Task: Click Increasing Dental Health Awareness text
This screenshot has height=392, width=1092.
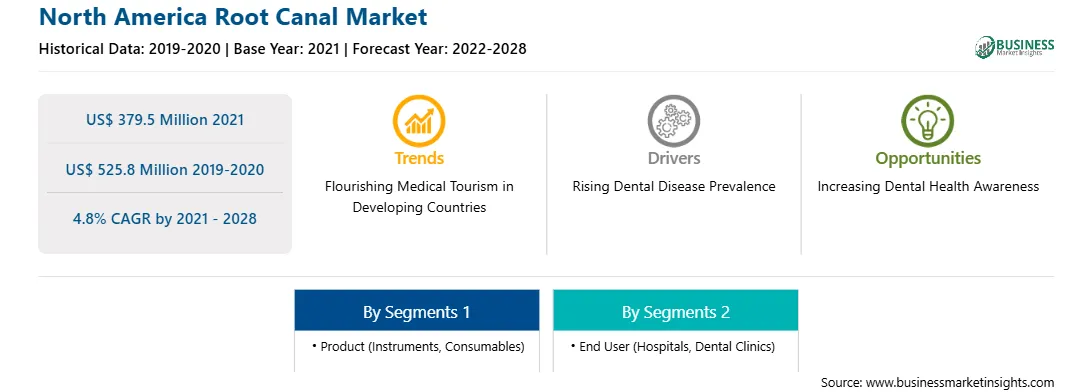Action: click(x=928, y=187)
